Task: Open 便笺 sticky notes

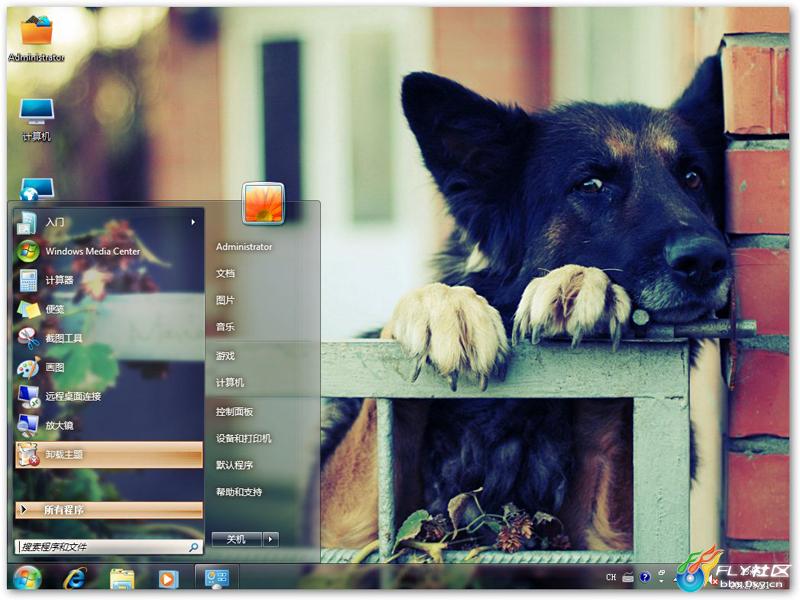Action: 108,309
